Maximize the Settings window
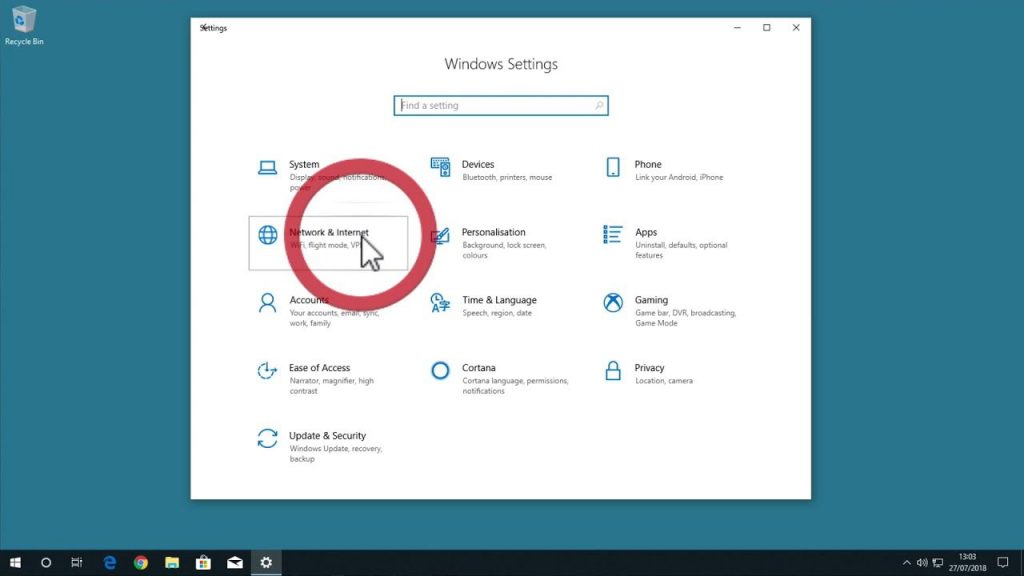This screenshot has height=576, width=1024. pos(767,27)
